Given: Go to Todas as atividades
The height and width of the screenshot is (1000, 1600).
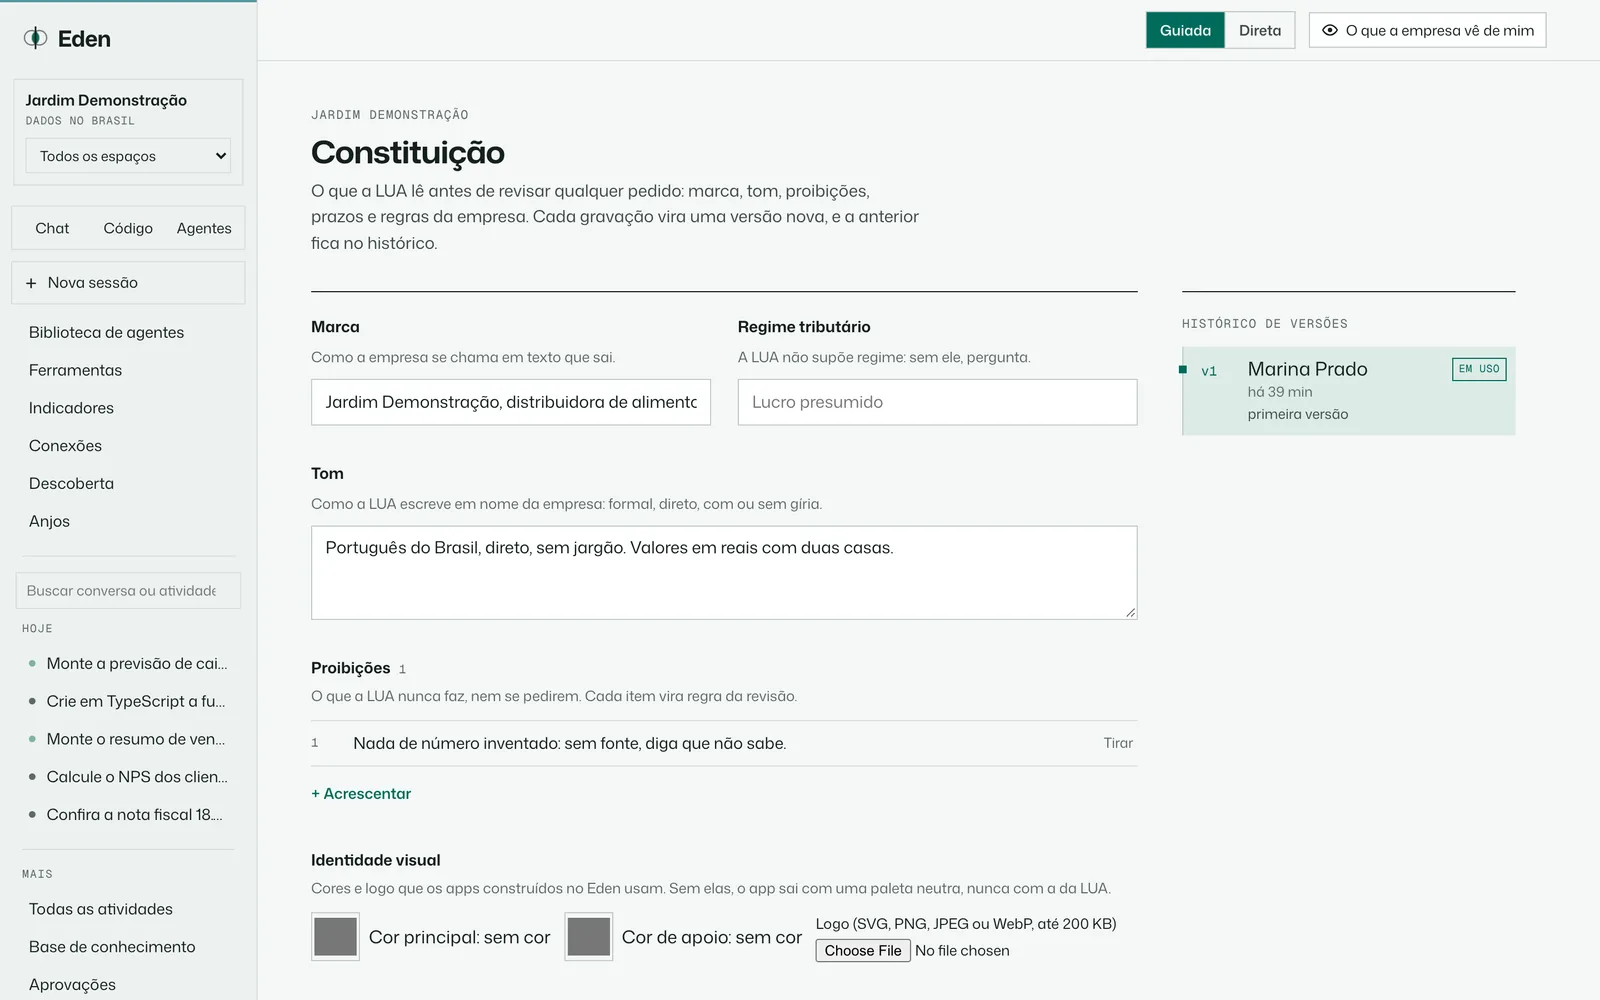Looking at the screenshot, I should click(x=101, y=909).
